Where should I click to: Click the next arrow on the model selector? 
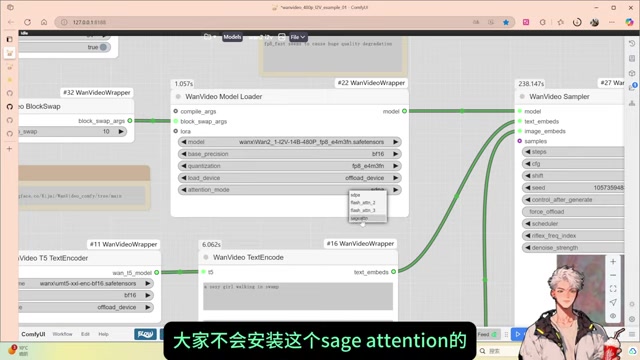pyautogui.click(x=396, y=142)
